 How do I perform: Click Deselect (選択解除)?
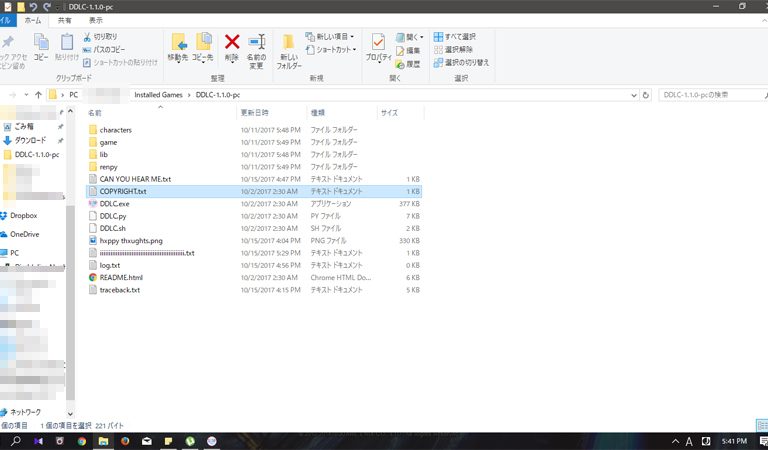coord(453,49)
